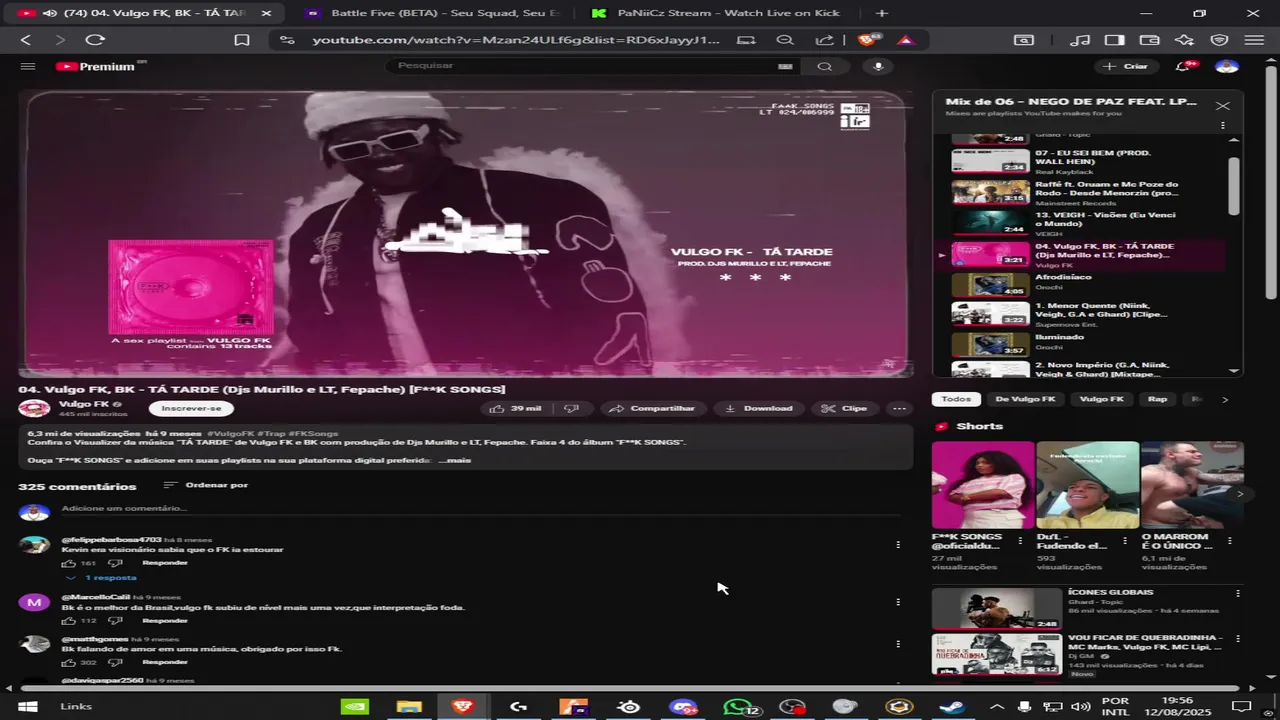The width and height of the screenshot is (1280, 720).
Task: Open the on-screen keyboard icon in search box
Action: [785, 66]
